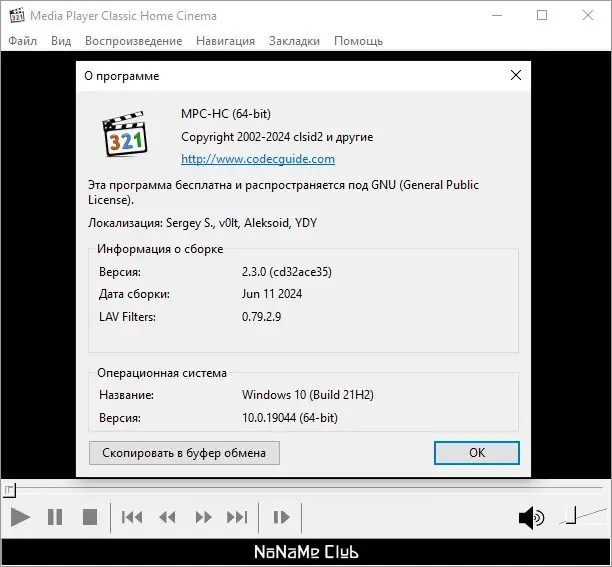Click the О программе dialog title
Image resolution: width=612 pixels, height=567 pixels.
[122, 76]
